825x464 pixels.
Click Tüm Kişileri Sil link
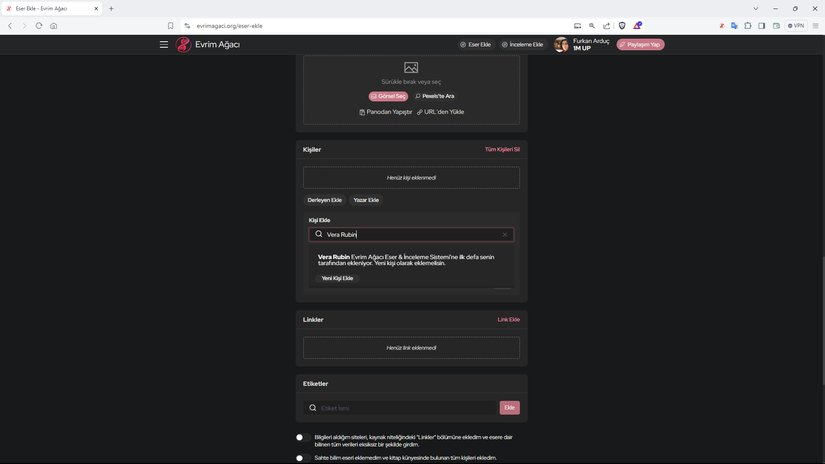(502, 149)
